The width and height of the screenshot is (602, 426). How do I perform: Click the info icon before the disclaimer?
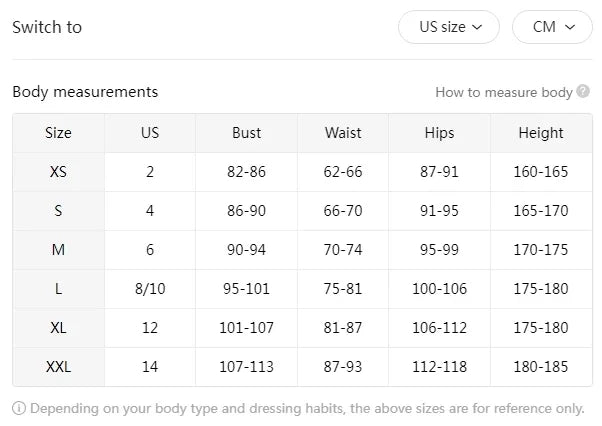(x=19, y=408)
